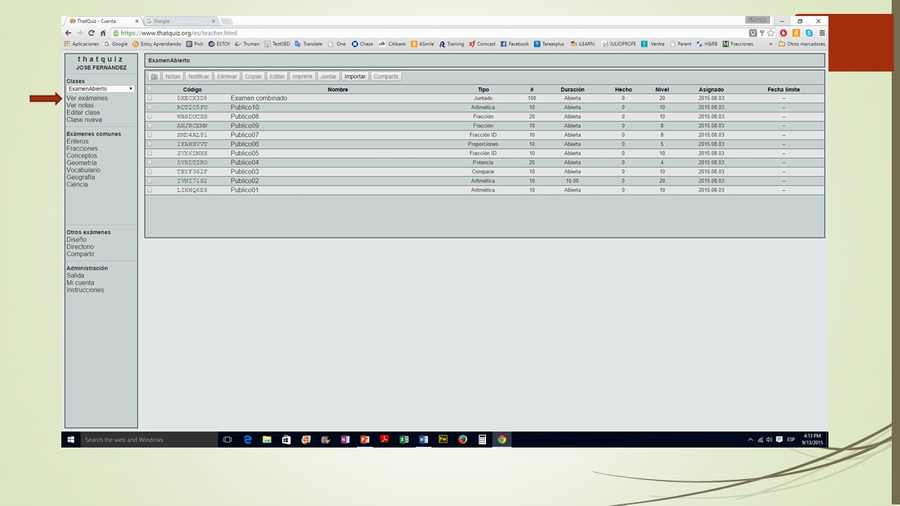Switch to Chrome on the taskbar
900x506 pixels.
pyautogui.click(x=502, y=439)
